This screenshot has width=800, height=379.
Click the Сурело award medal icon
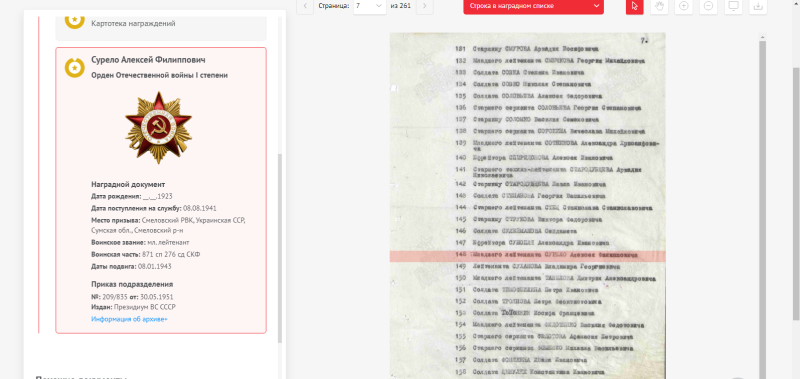pos(74,67)
